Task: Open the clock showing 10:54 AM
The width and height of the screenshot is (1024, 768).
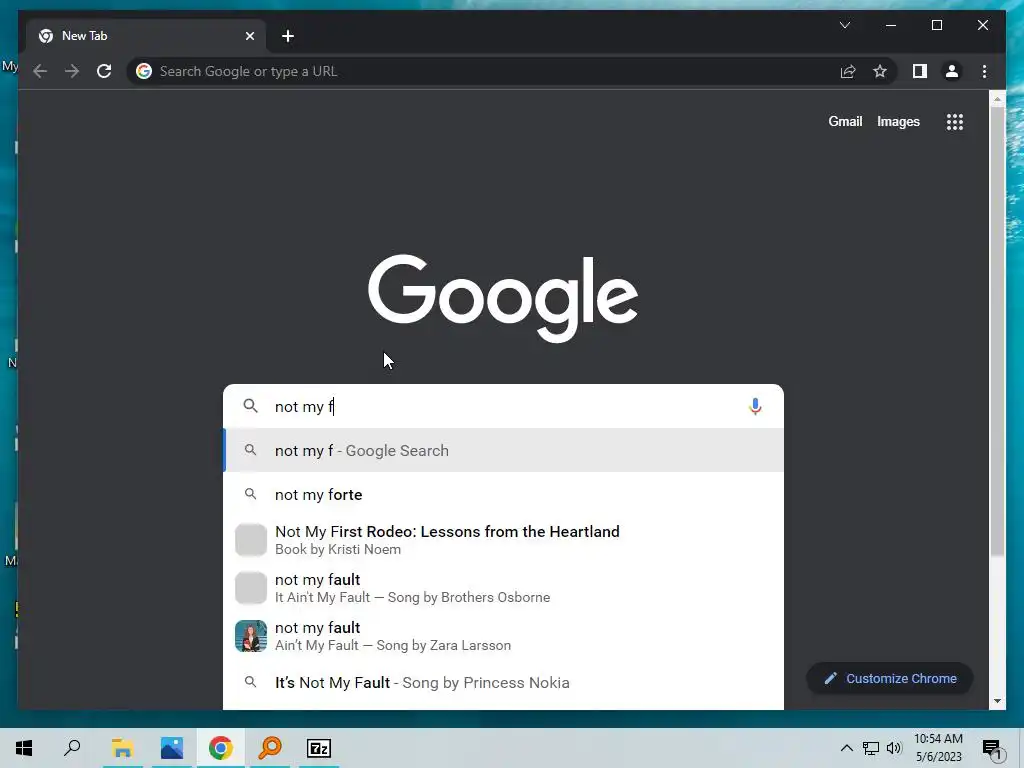Action: 938,748
